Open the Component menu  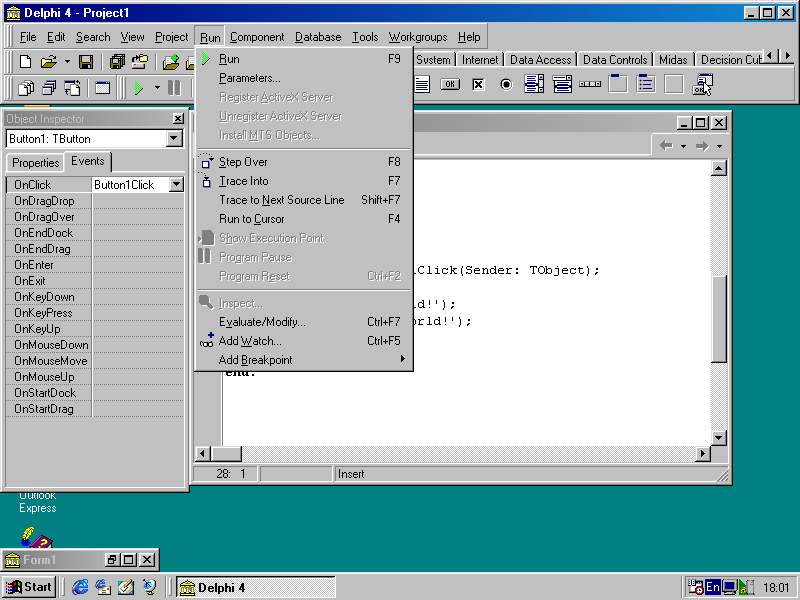[x=257, y=37]
